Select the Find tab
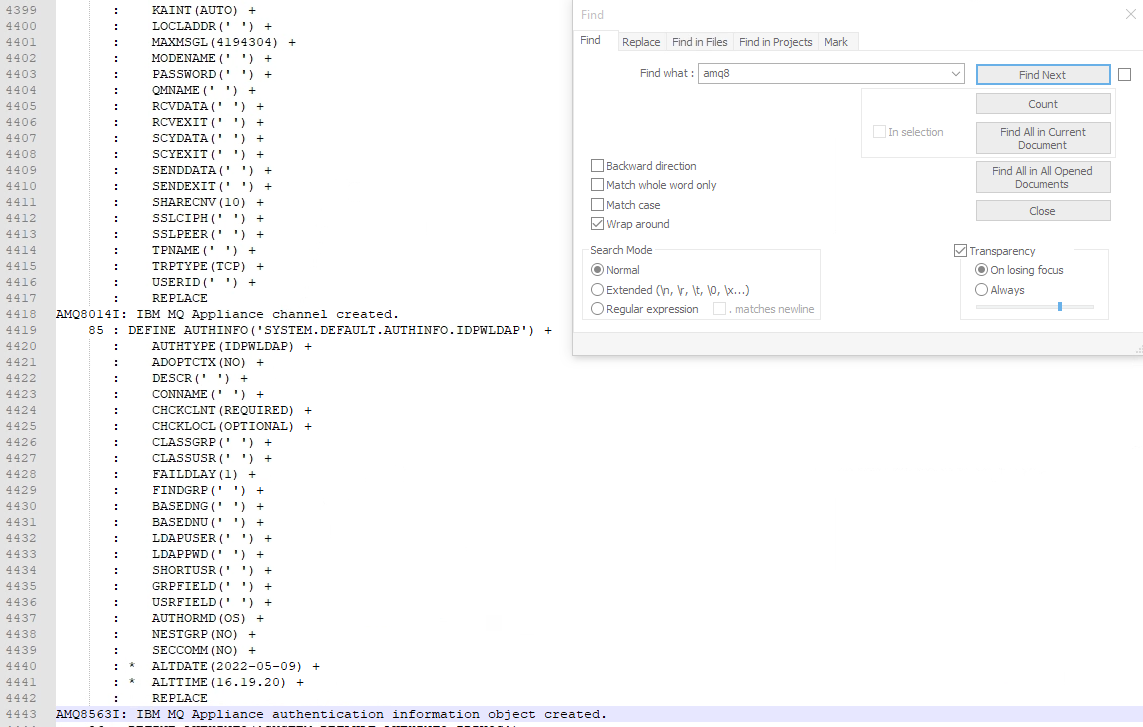Viewport: 1143px width, 727px height. [590, 40]
